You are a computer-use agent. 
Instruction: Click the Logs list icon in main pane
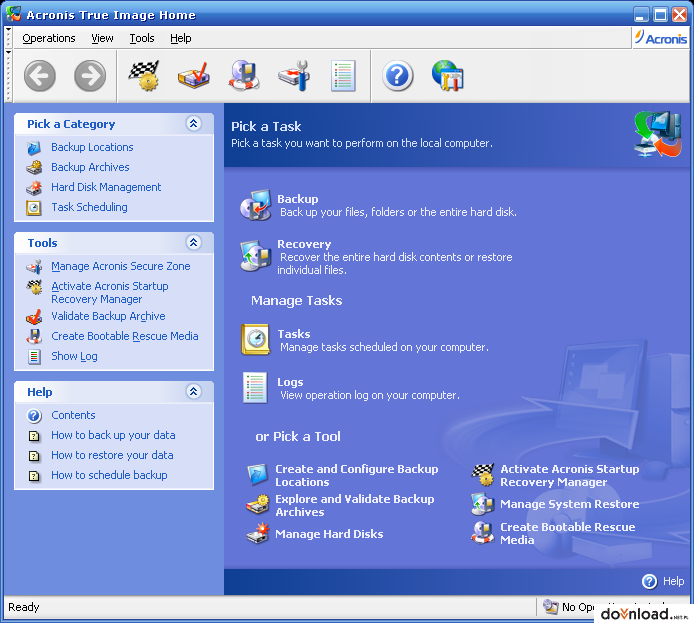point(255,388)
